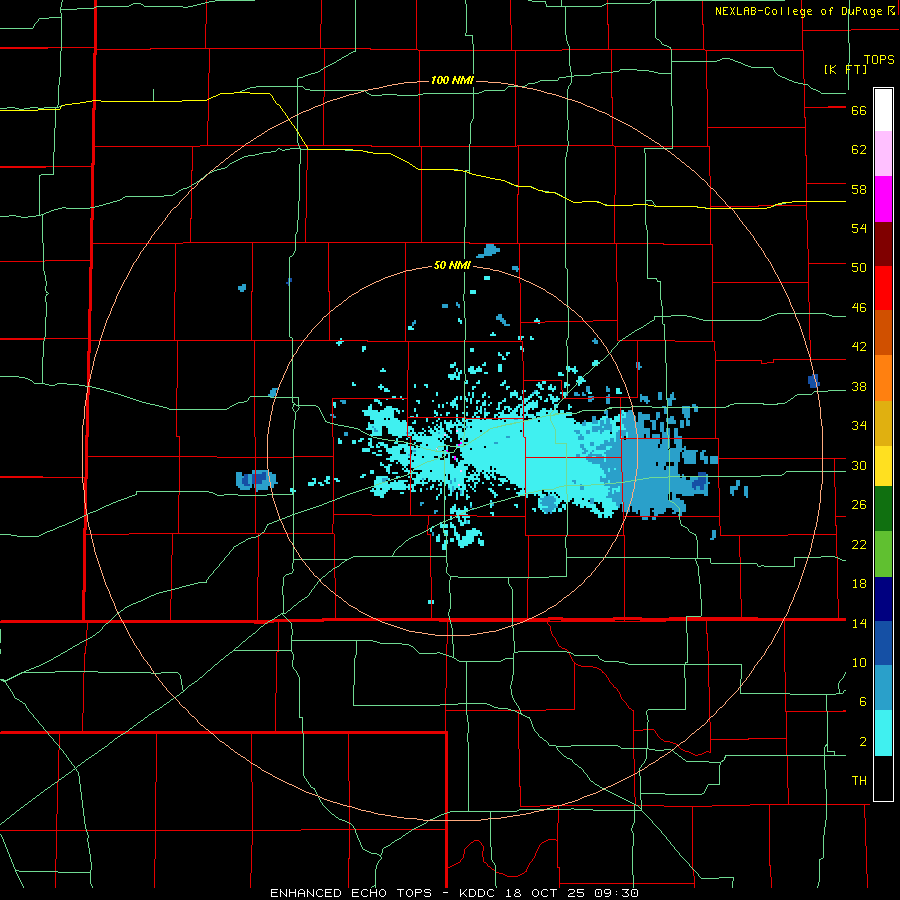
Task: Click the TH legend label
Action: [x=859, y=781]
